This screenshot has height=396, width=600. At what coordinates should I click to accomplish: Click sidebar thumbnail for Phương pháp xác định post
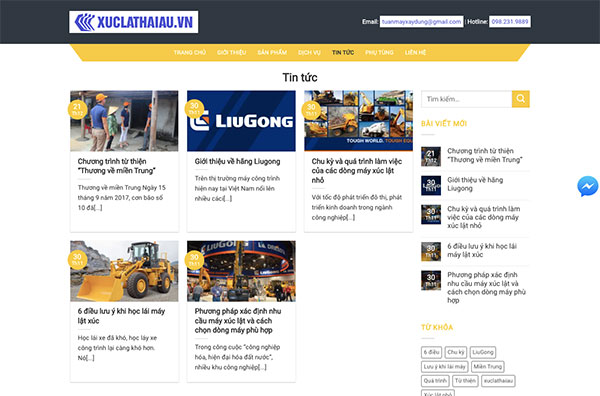click(x=431, y=280)
